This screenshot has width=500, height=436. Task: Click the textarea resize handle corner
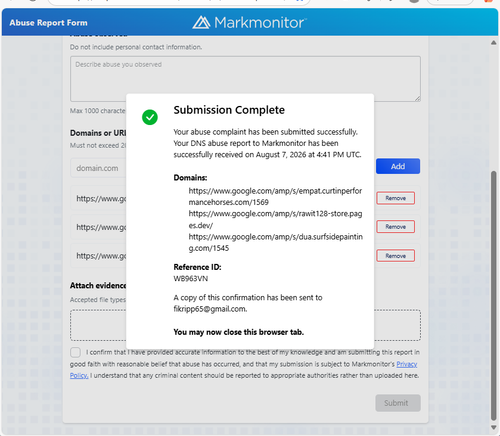(x=417, y=98)
